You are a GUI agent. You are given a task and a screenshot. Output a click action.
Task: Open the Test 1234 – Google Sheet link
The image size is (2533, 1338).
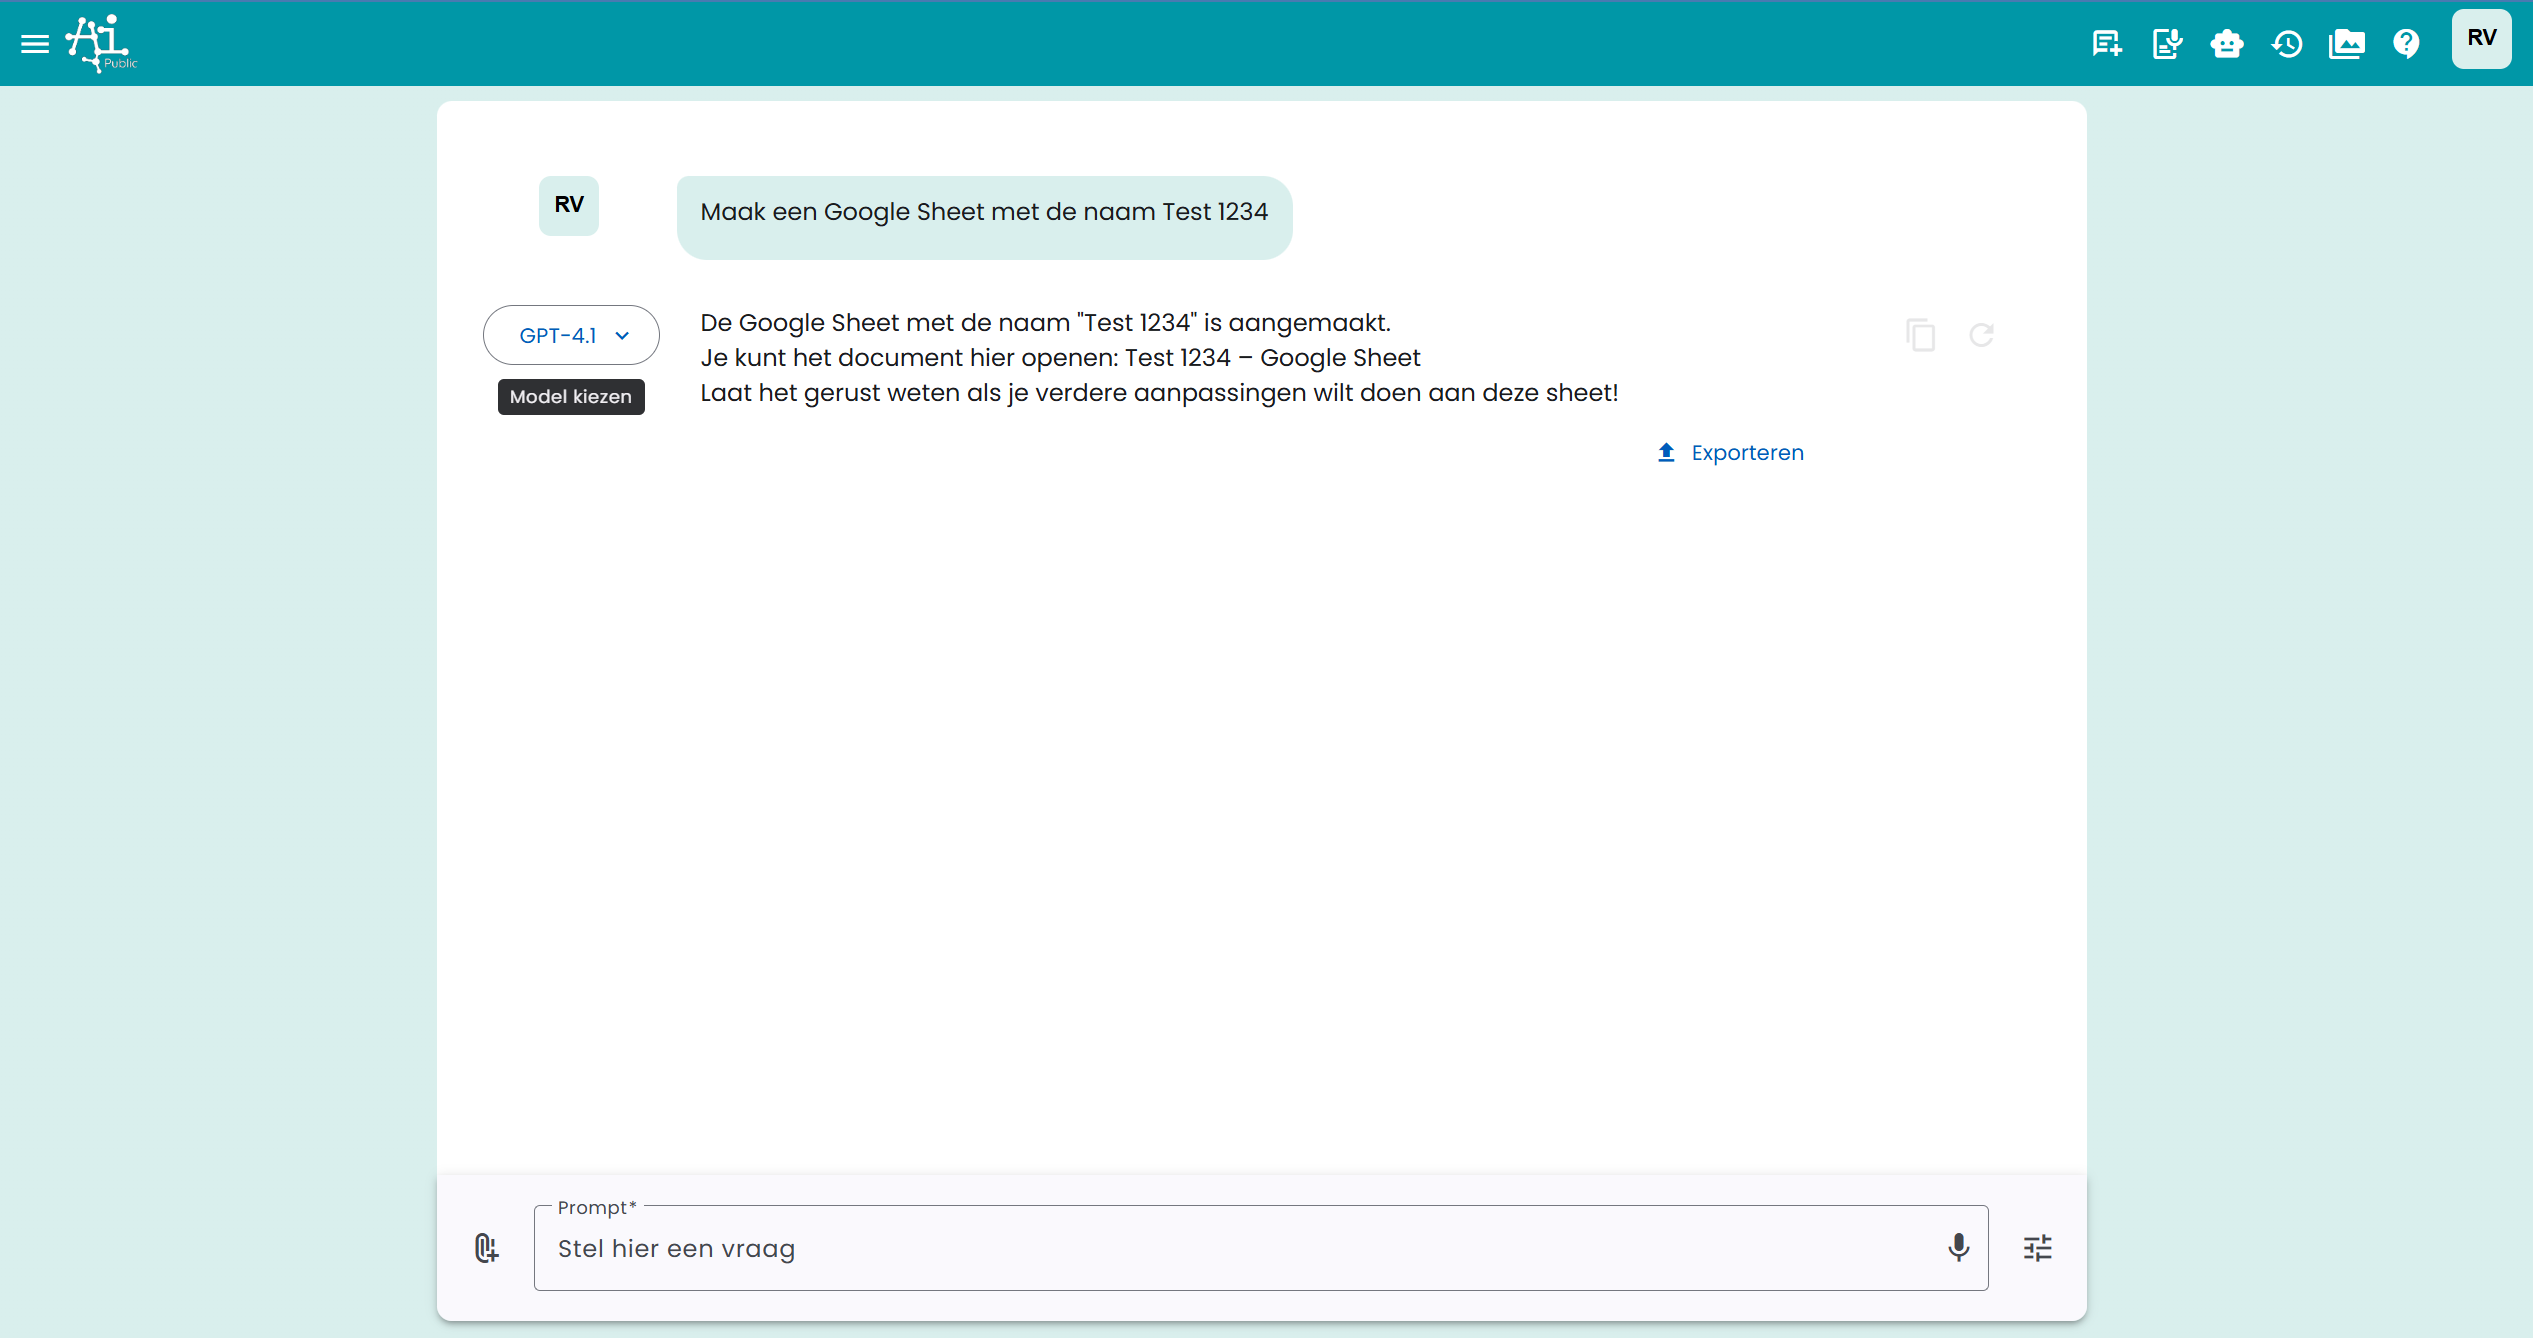coord(1272,358)
